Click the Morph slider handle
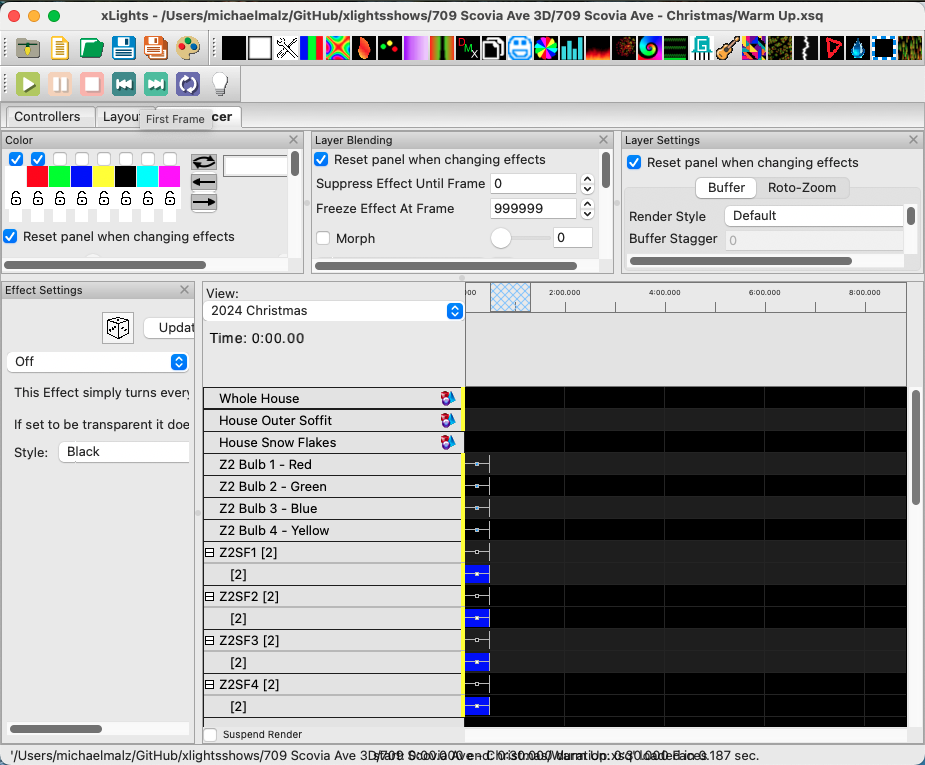 tap(501, 238)
